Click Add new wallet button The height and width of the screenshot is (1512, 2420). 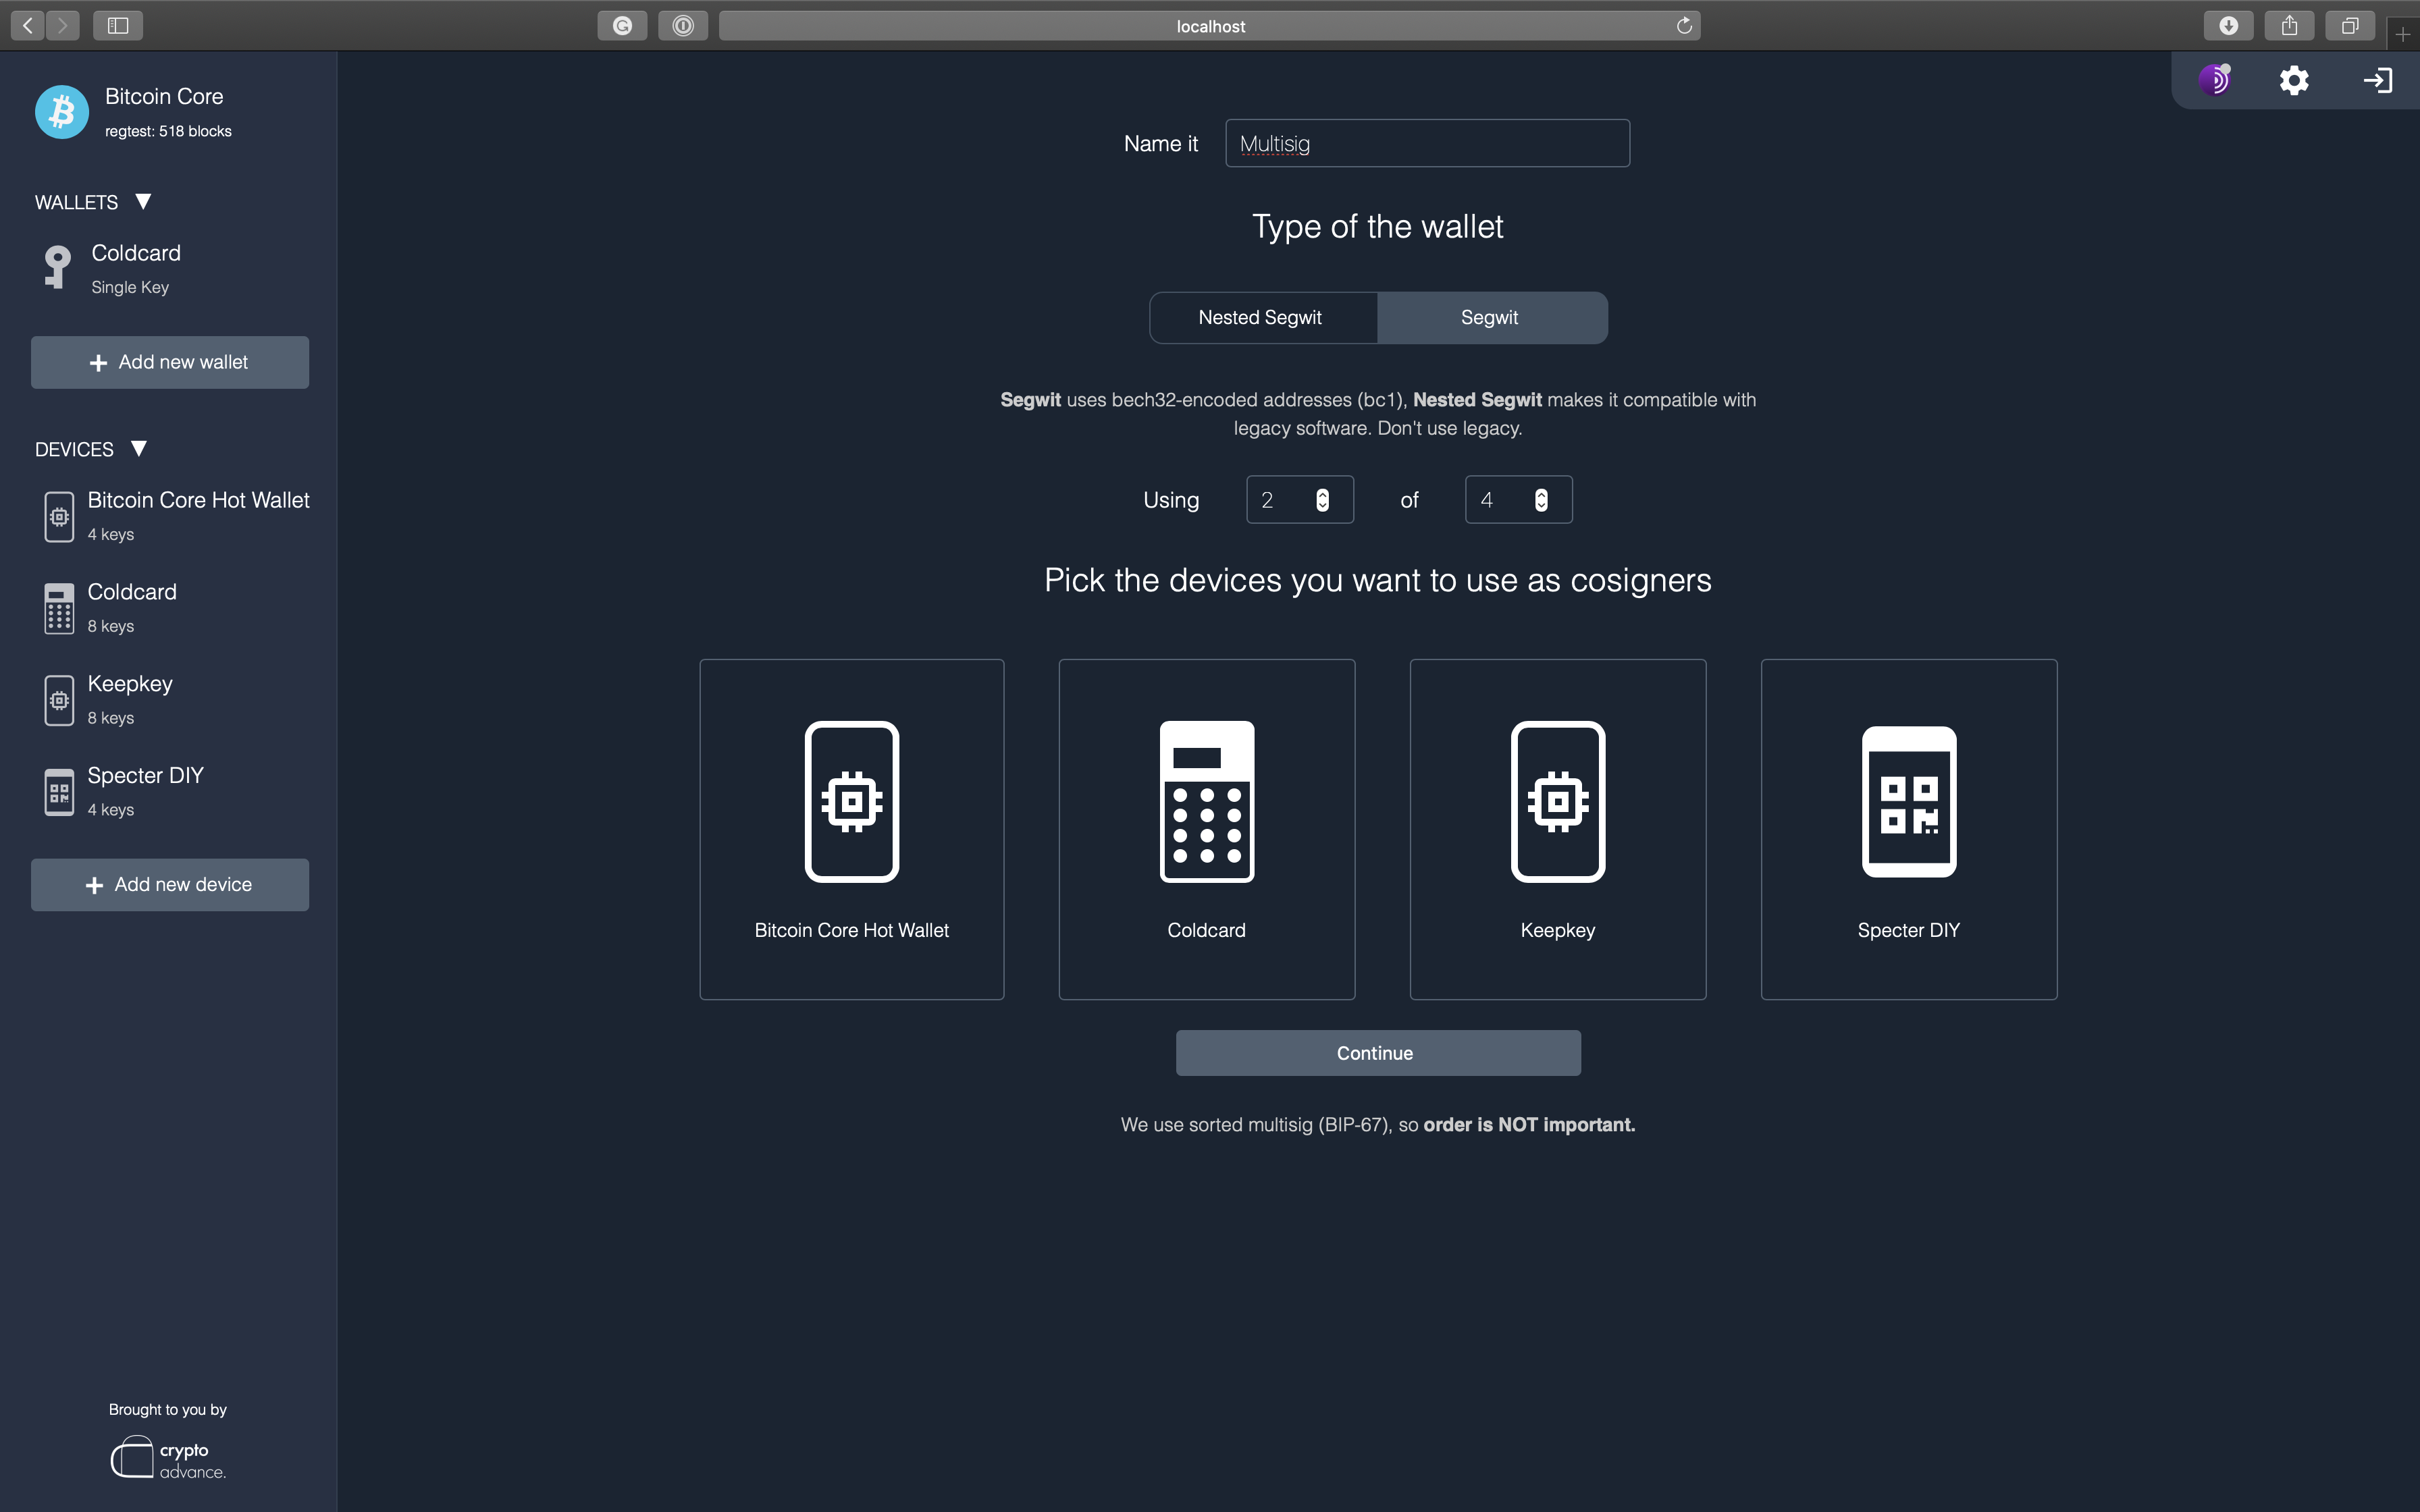170,362
